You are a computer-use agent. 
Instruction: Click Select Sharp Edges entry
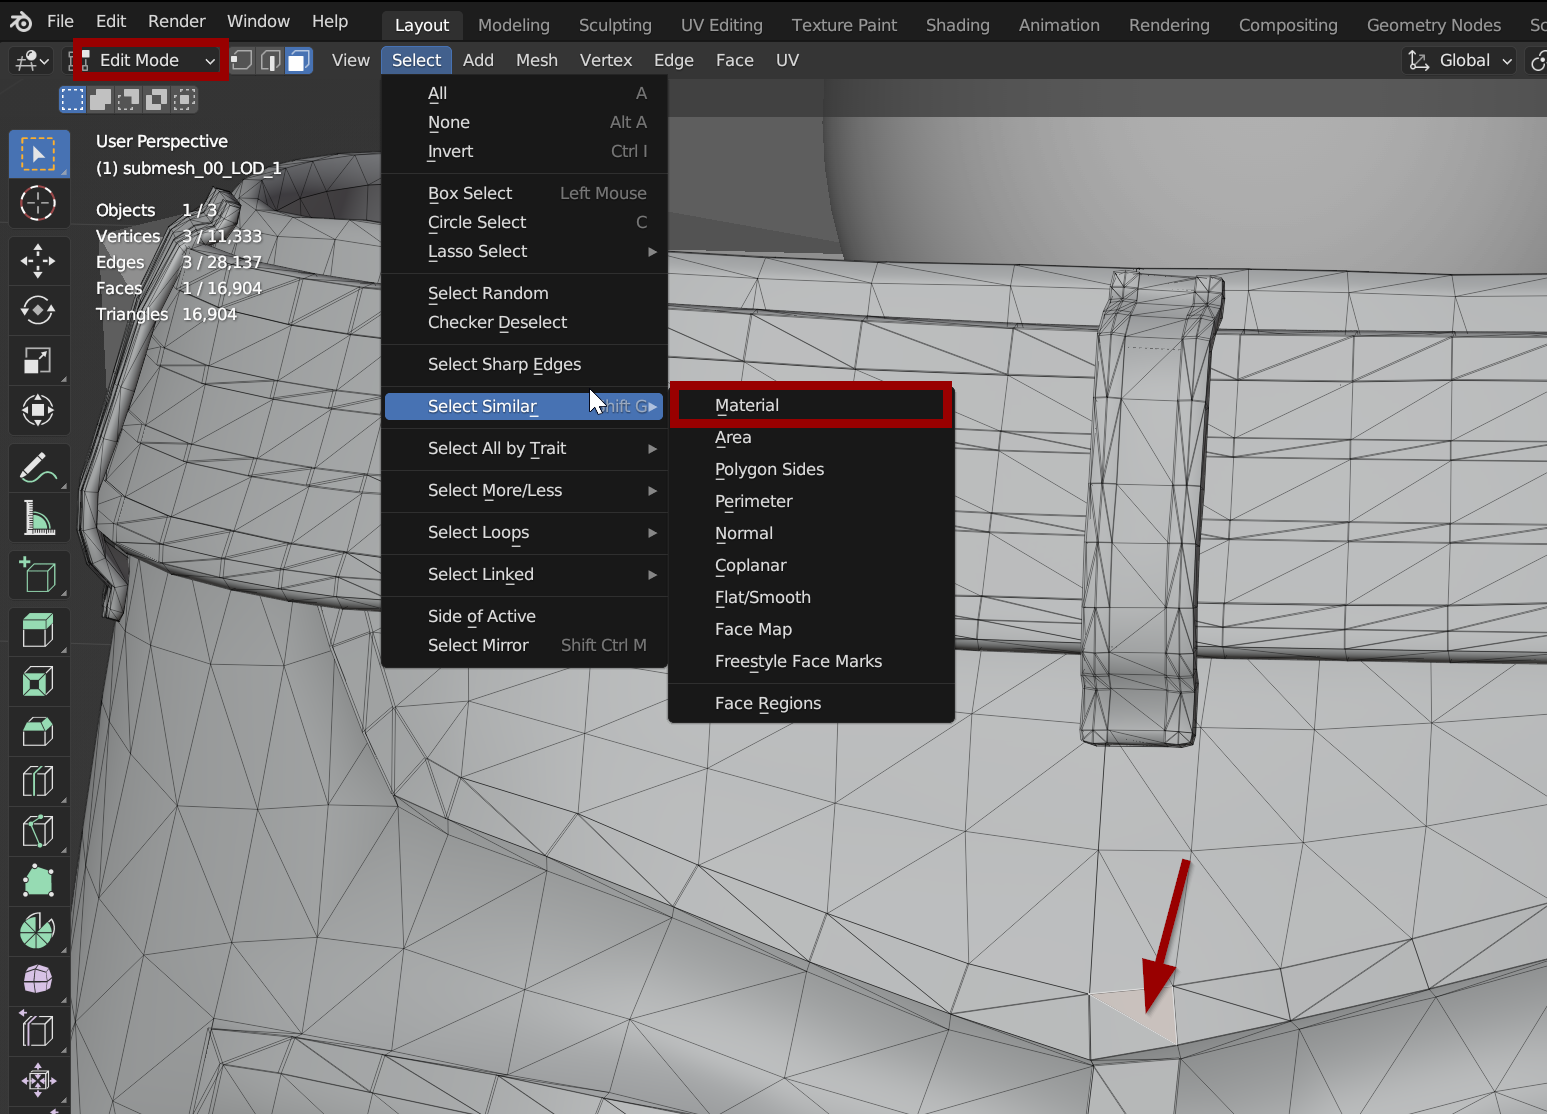tap(504, 364)
